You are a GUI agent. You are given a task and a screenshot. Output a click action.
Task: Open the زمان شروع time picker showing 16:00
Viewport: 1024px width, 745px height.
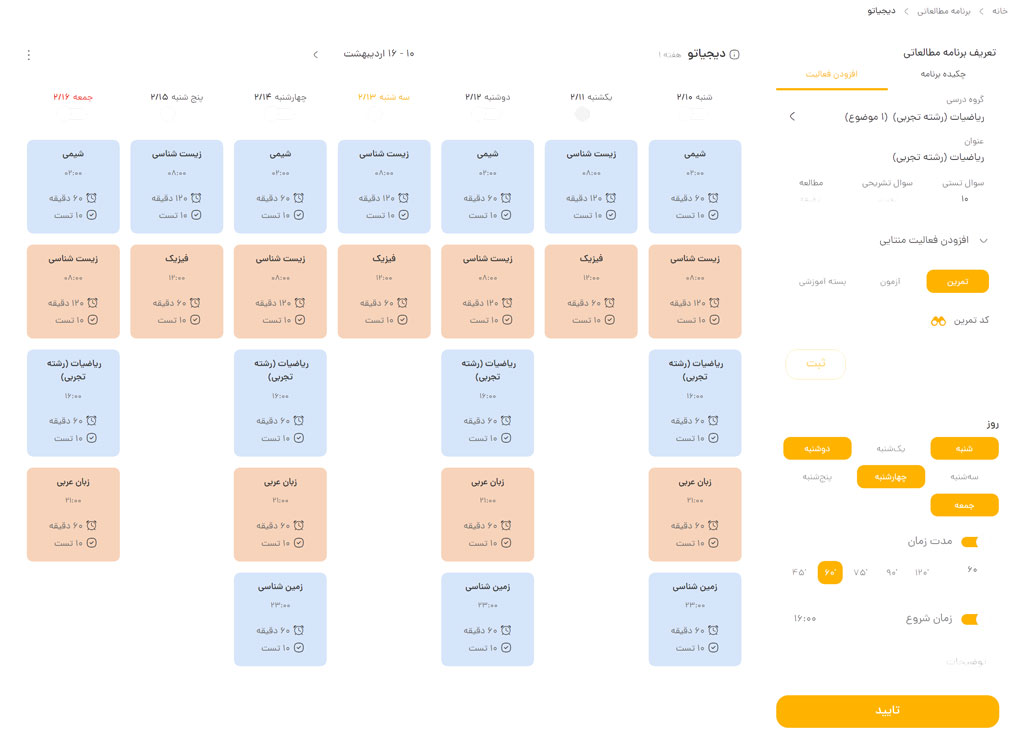(x=805, y=618)
